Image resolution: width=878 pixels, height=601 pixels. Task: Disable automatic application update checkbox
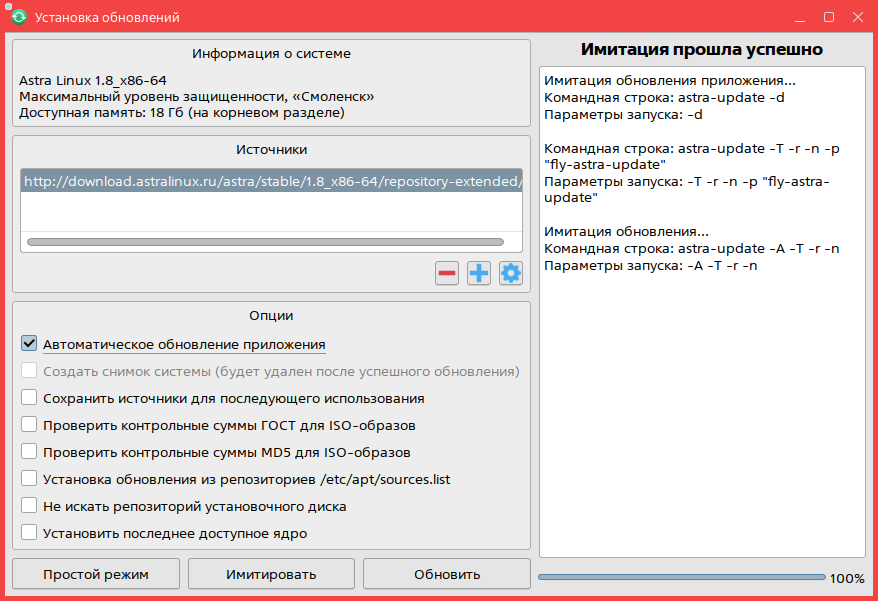pyautogui.click(x=29, y=344)
